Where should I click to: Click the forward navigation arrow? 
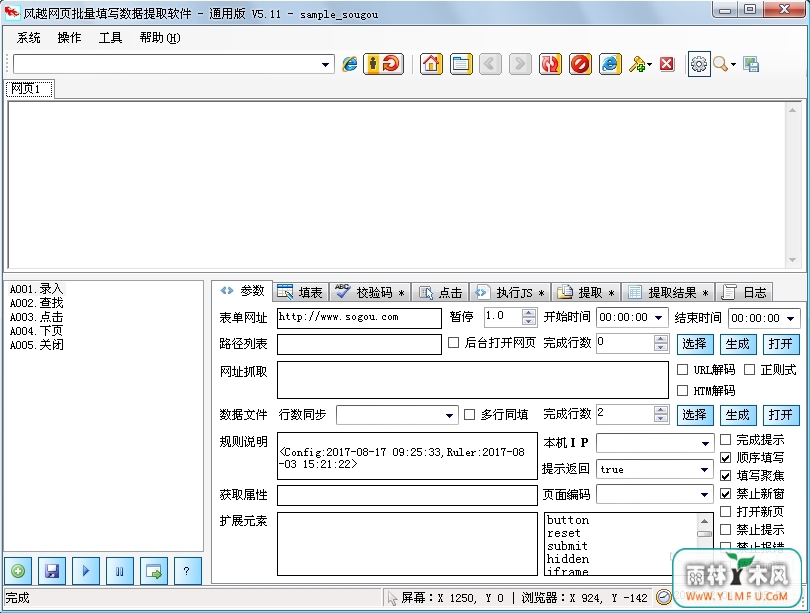point(520,64)
